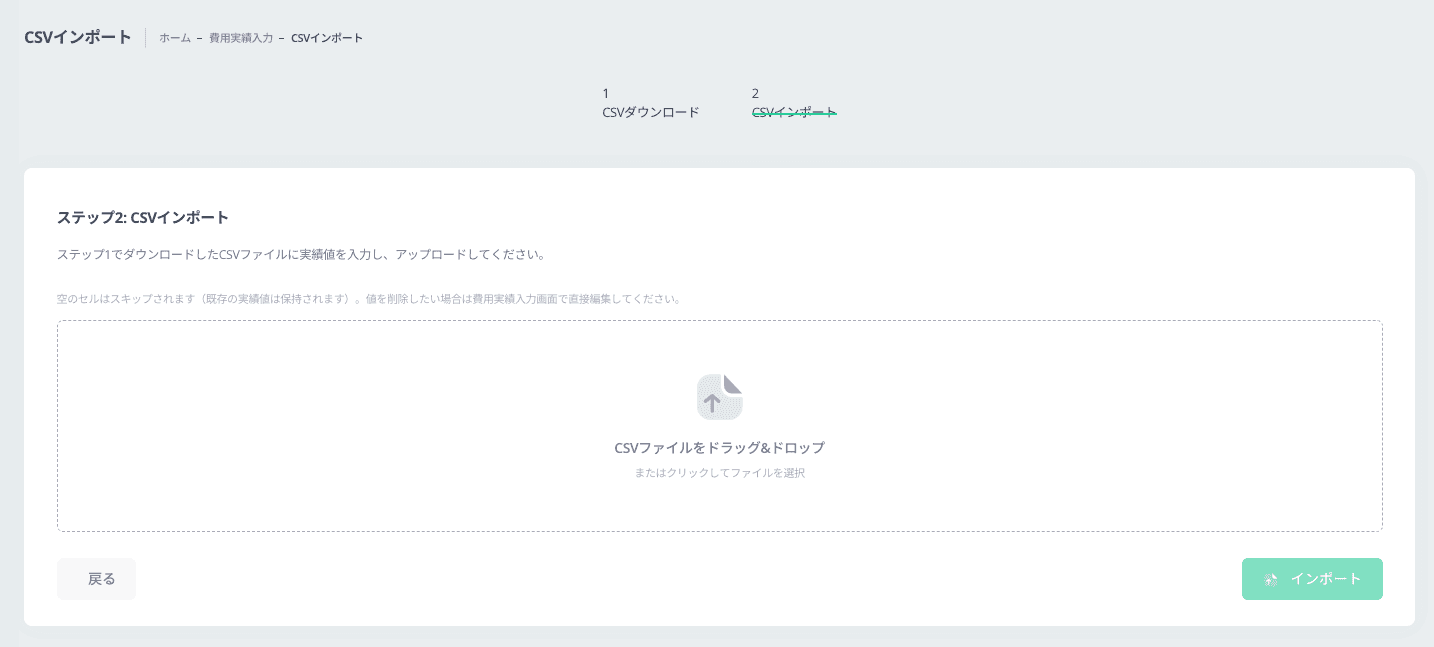Click the note about empty cells being skipped
The width and height of the screenshot is (1434, 647).
(x=368, y=297)
